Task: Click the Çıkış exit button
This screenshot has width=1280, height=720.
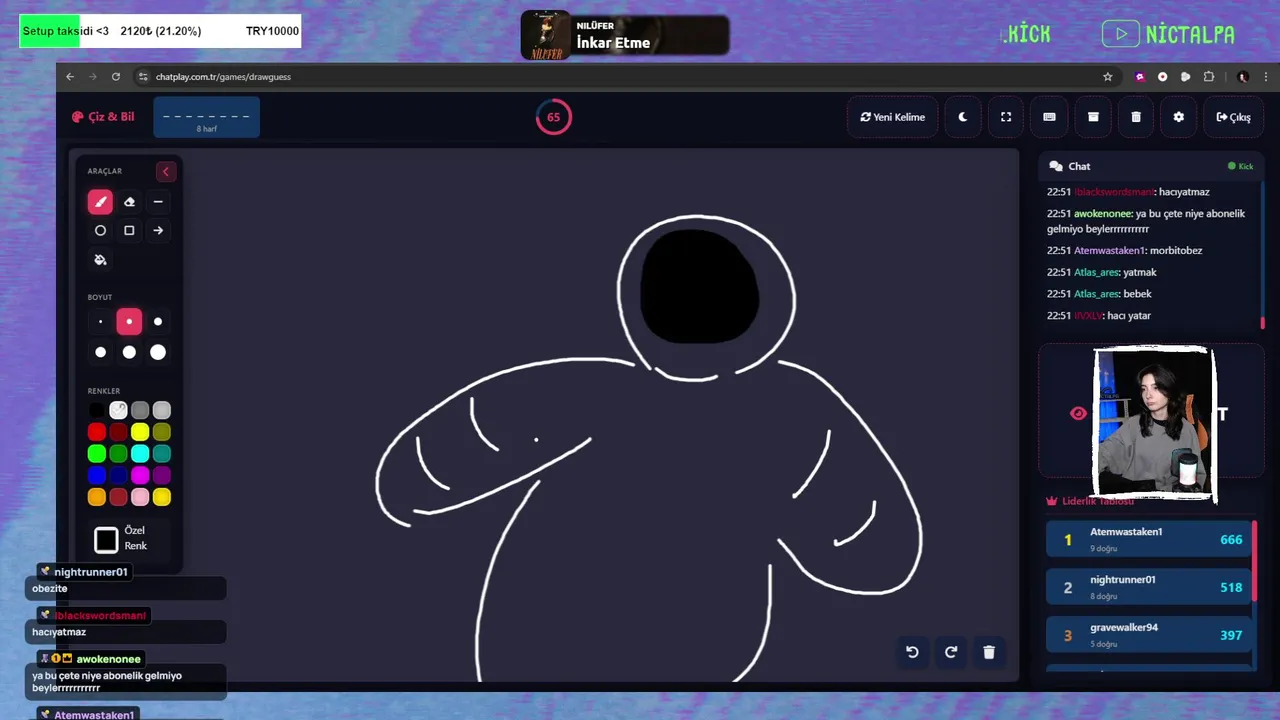Action: click(x=1234, y=117)
